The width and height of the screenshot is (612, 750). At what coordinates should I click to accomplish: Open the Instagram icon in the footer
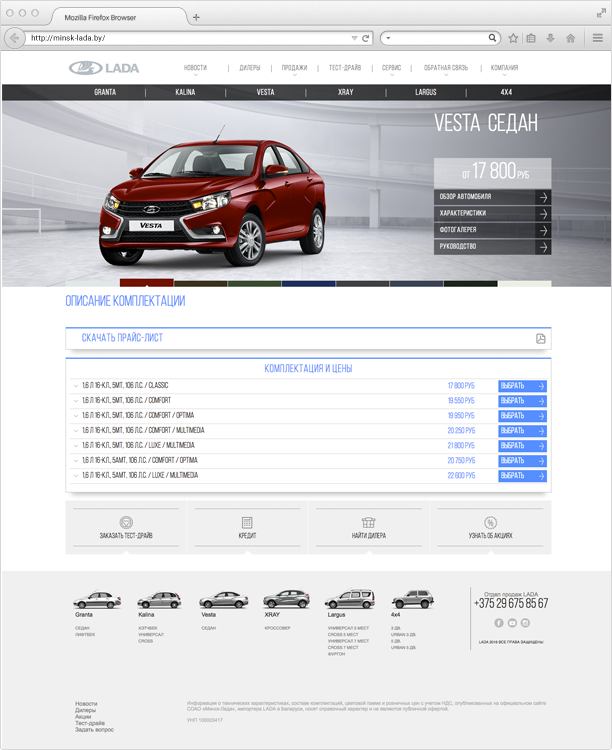tap(525, 623)
